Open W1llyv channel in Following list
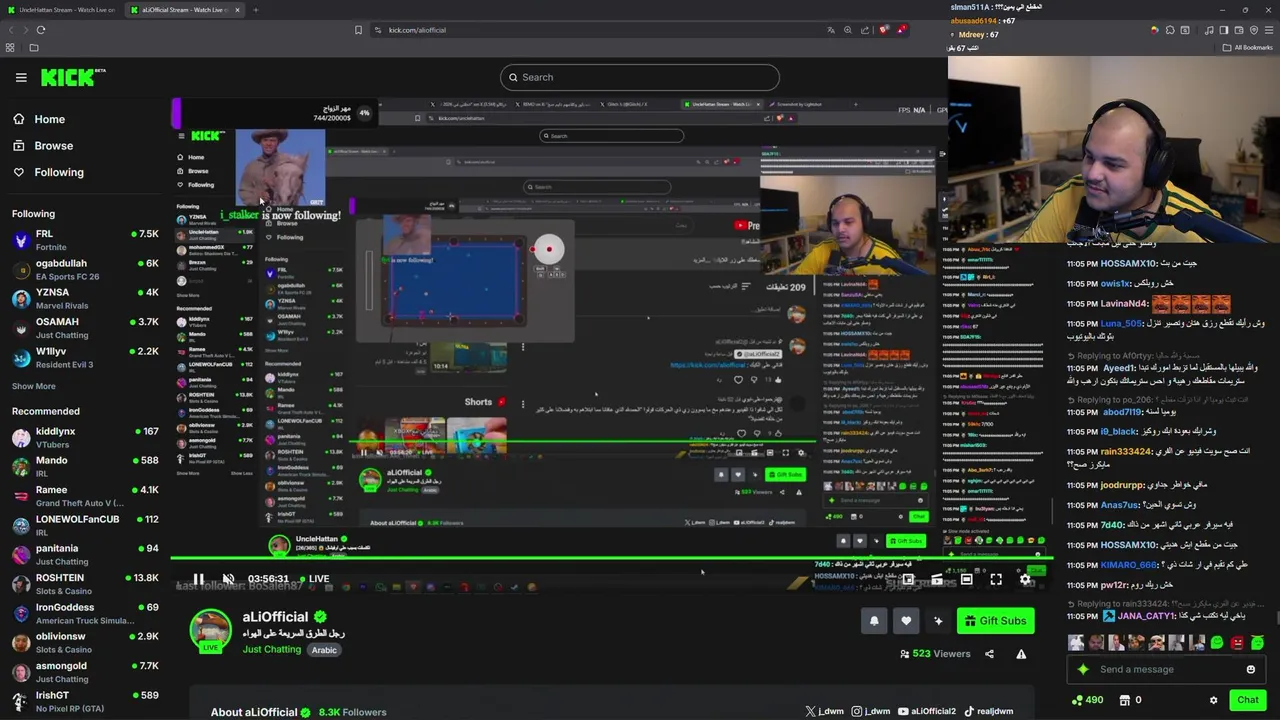The height and width of the screenshot is (720, 1280). pos(85,357)
